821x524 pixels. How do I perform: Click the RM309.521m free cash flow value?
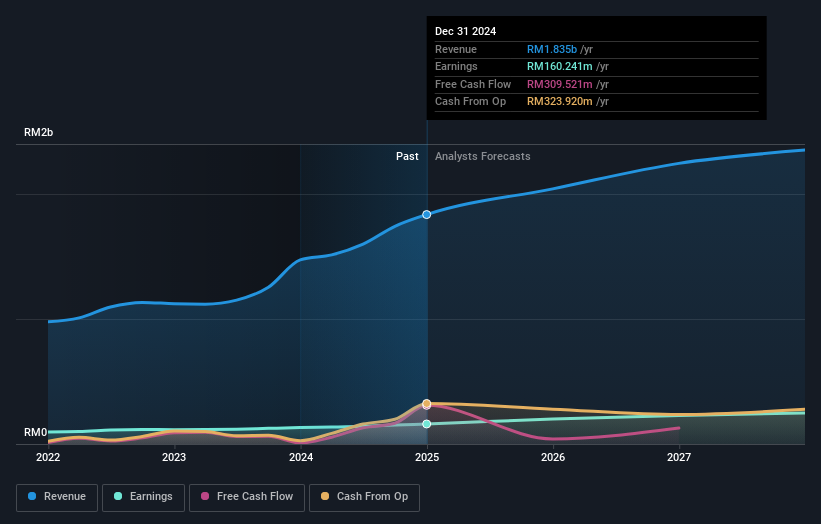point(560,84)
